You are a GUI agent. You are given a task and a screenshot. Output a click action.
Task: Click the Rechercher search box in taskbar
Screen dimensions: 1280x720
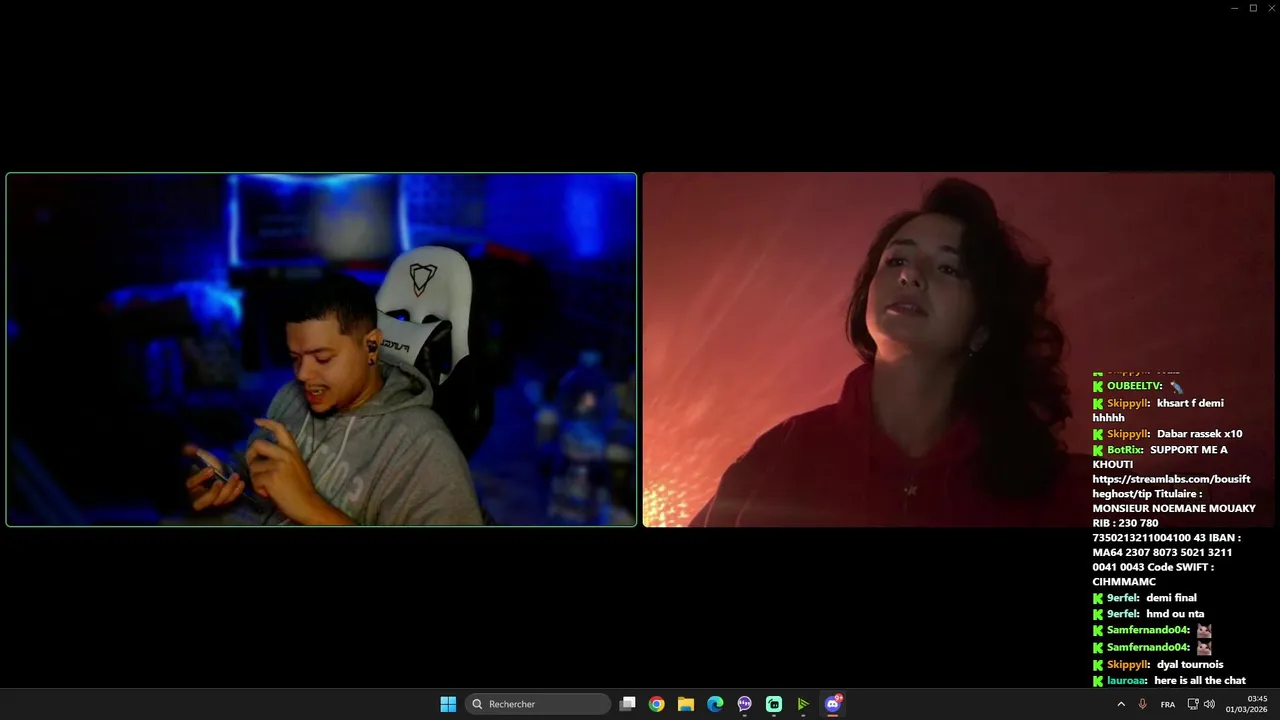(540, 704)
